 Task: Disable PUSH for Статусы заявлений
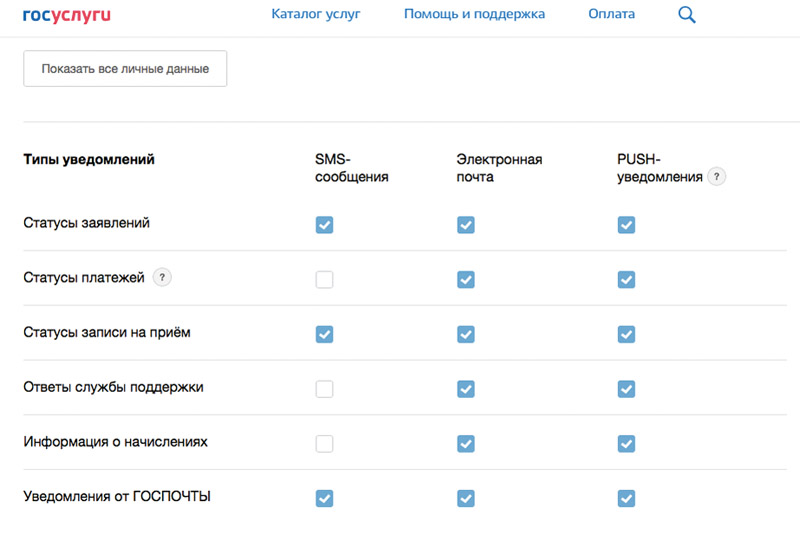pos(627,225)
